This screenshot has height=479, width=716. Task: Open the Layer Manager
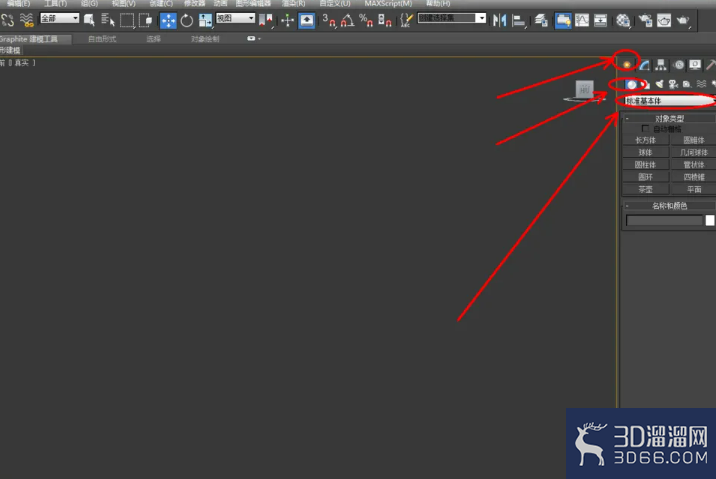(x=542, y=20)
